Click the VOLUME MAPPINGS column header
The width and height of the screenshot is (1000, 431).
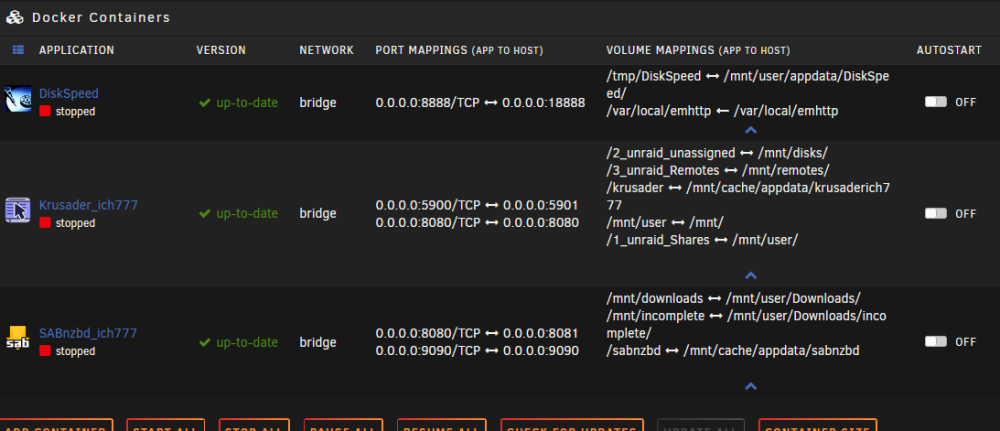pos(698,50)
